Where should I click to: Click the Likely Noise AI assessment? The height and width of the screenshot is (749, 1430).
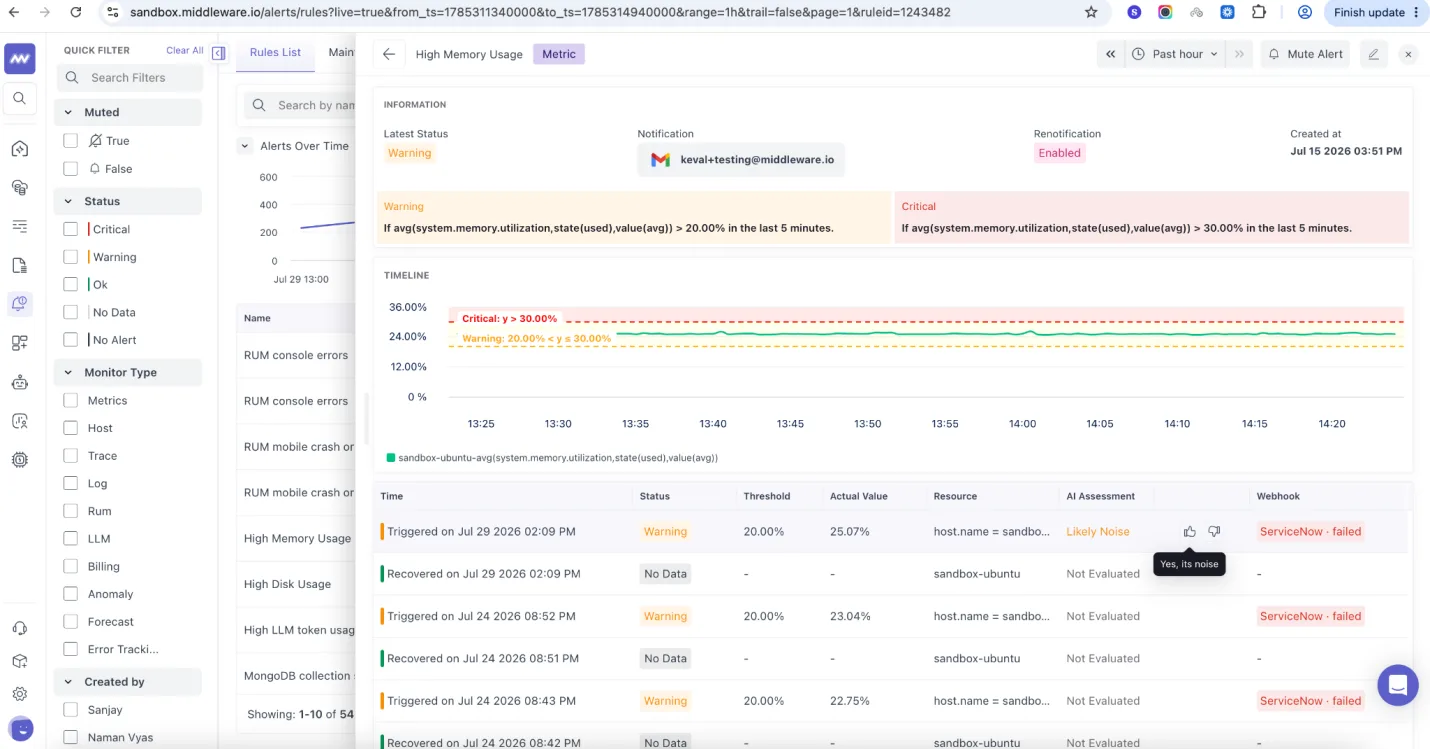(x=1098, y=532)
